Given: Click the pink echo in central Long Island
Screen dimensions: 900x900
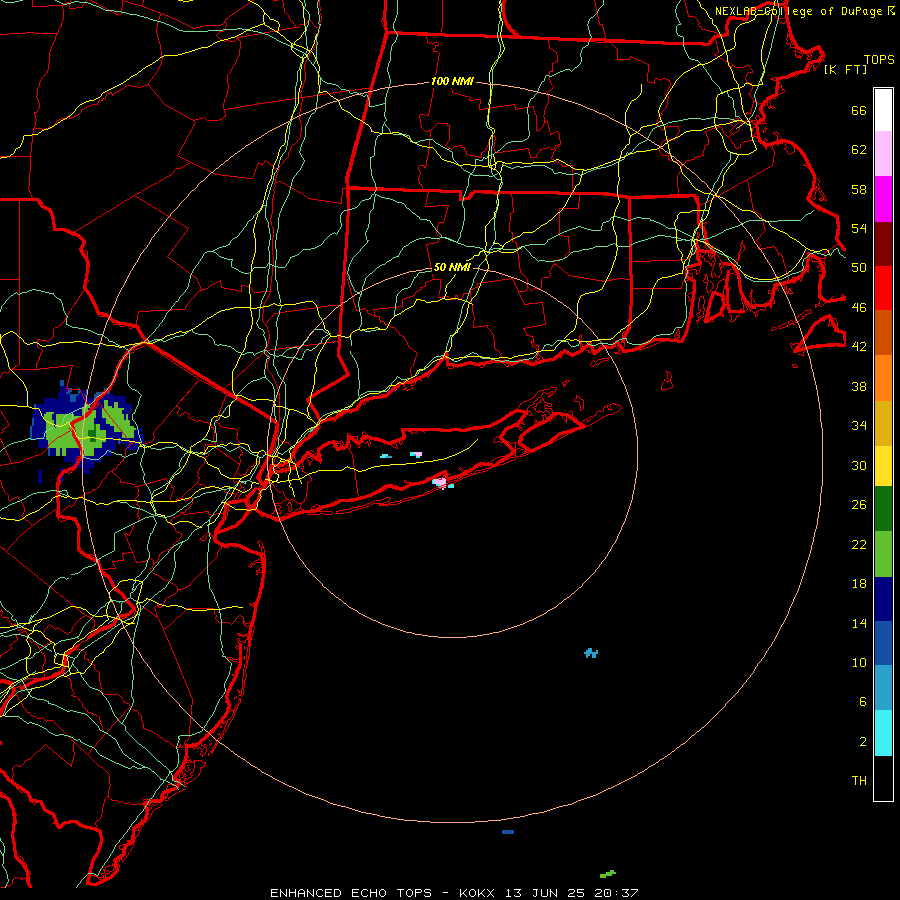Looking at the screenshot, I should tap(416, 455).
